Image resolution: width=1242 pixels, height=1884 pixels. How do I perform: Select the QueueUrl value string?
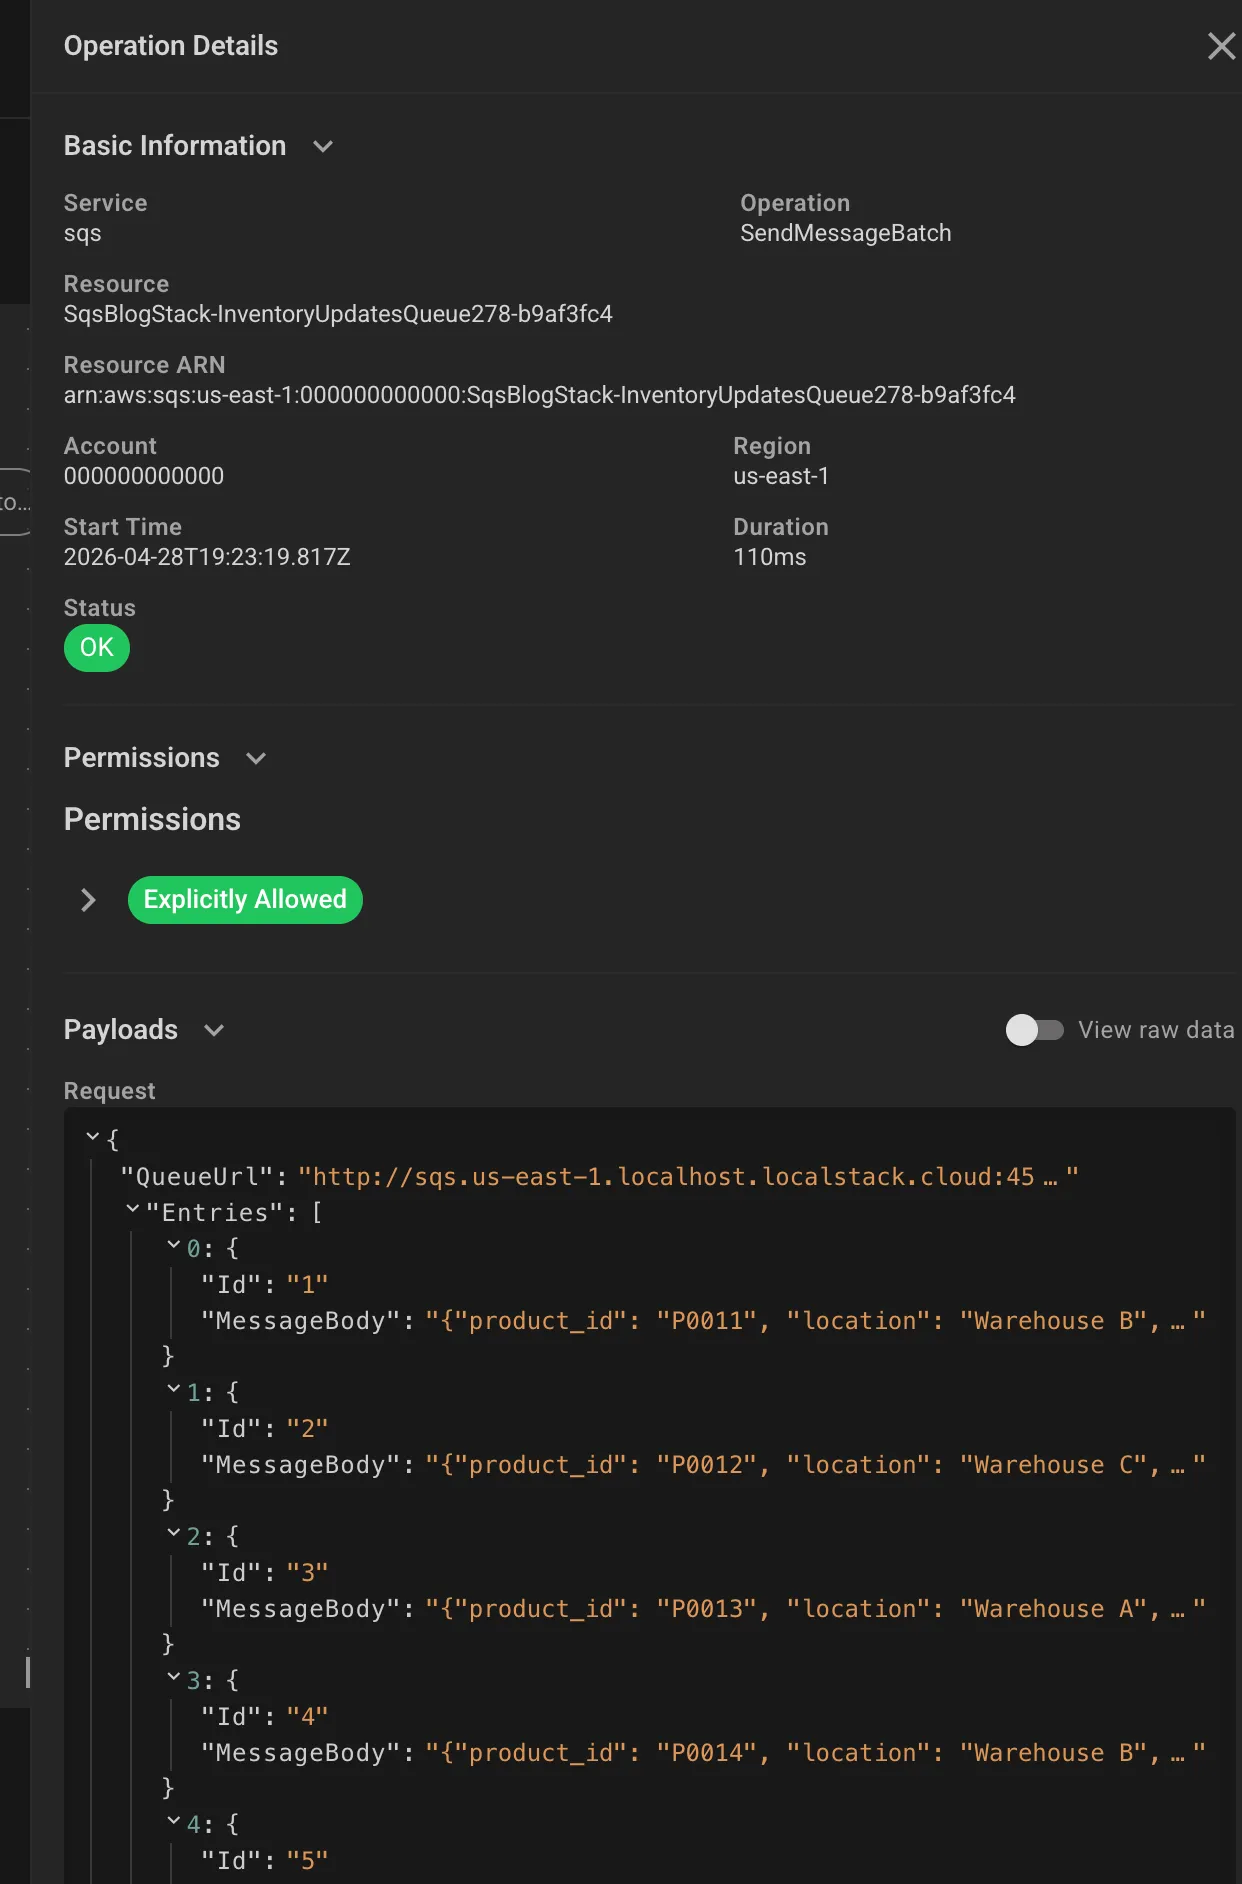point(688,1177)
